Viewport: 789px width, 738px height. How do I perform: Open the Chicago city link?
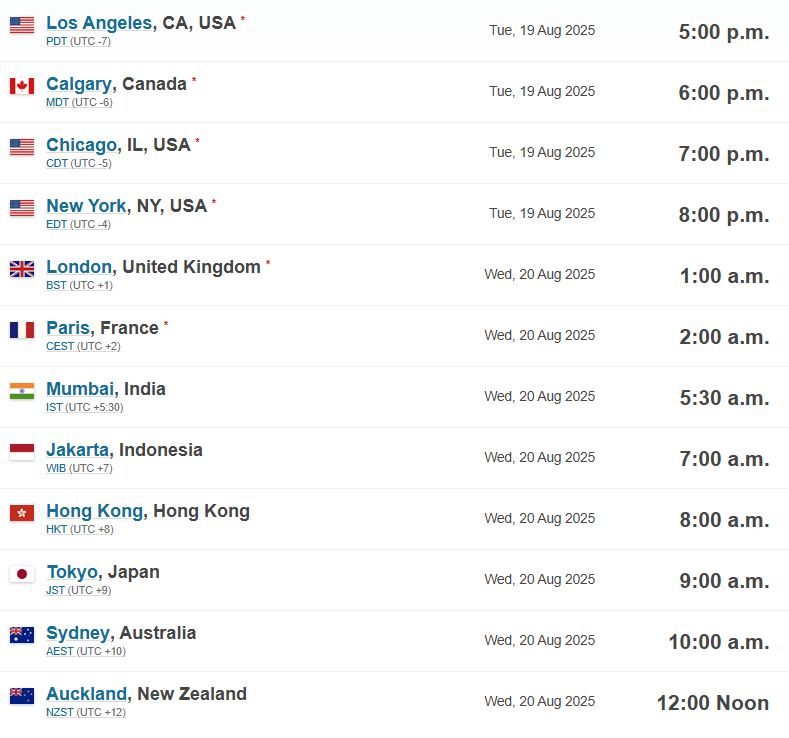pos(82,145)
